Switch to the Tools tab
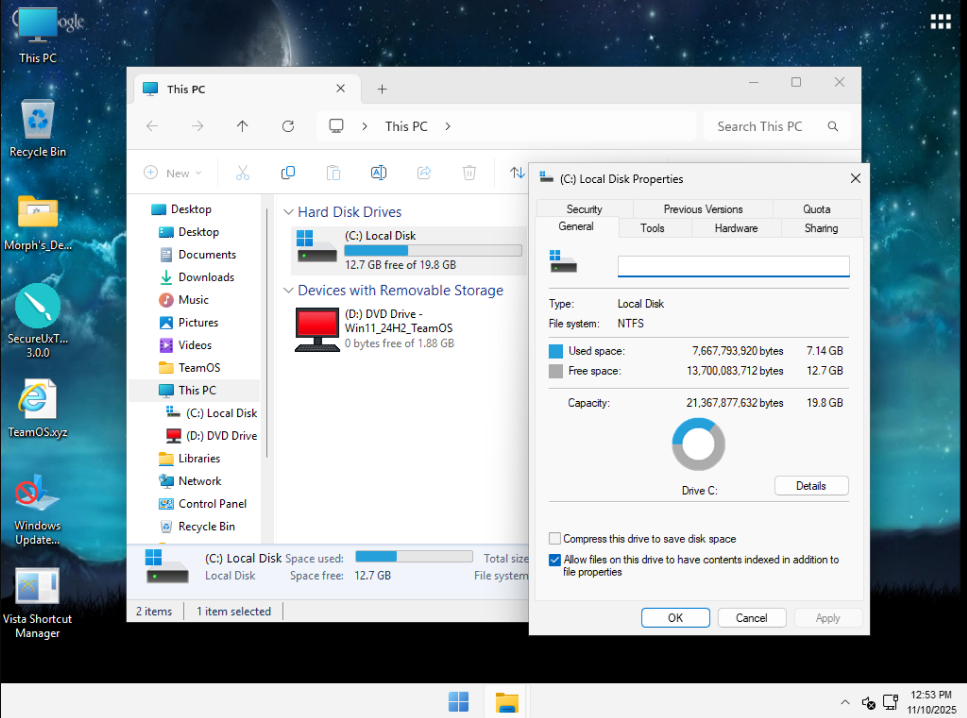Viewport: 967px width, 718px height. coord(652,228)
